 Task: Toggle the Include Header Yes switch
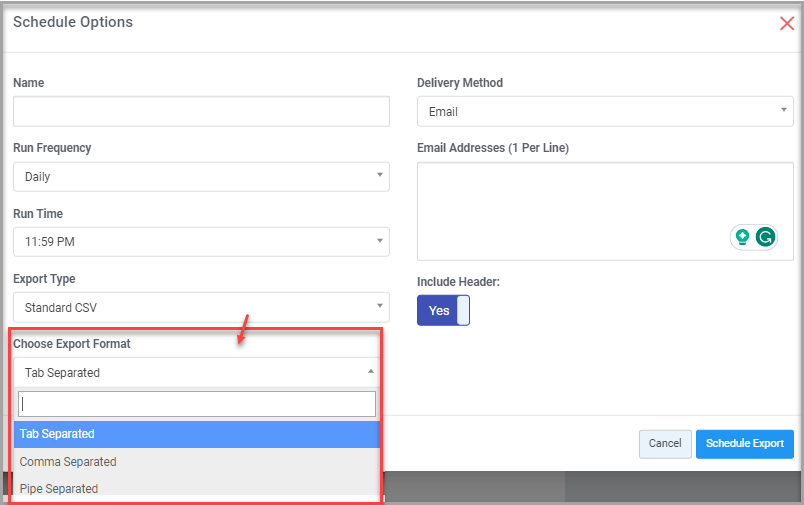[443, 310]
